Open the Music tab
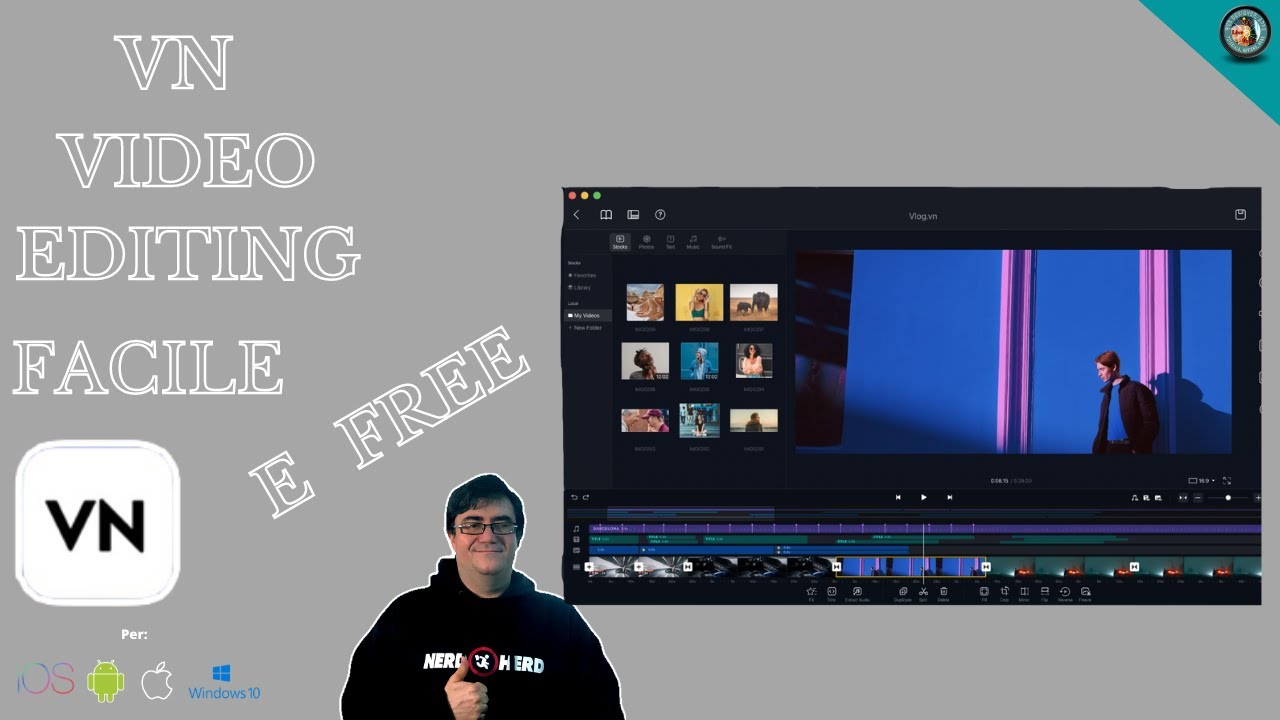This screenshot has width=1280, height=720. 693,241
